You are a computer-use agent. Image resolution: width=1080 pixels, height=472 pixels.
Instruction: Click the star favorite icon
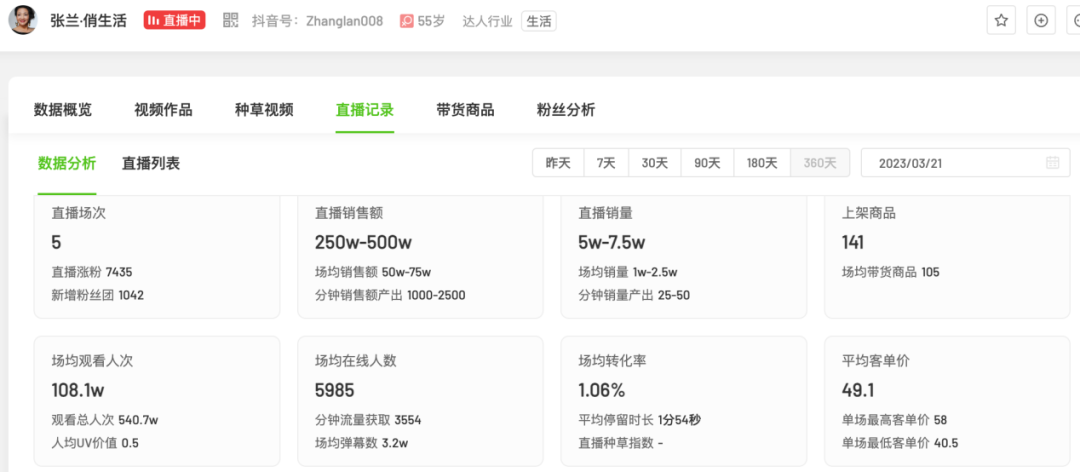click(1001, 20)
